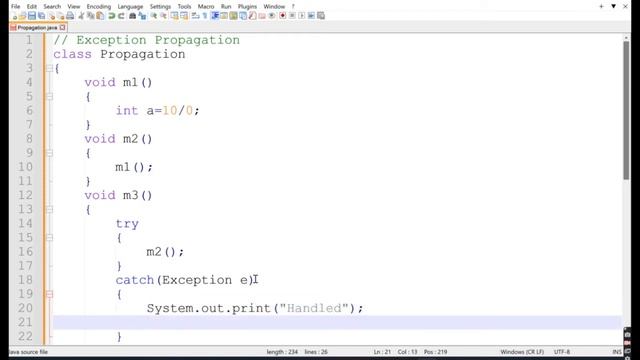Click the Redo arrow icon

(121, 16)
